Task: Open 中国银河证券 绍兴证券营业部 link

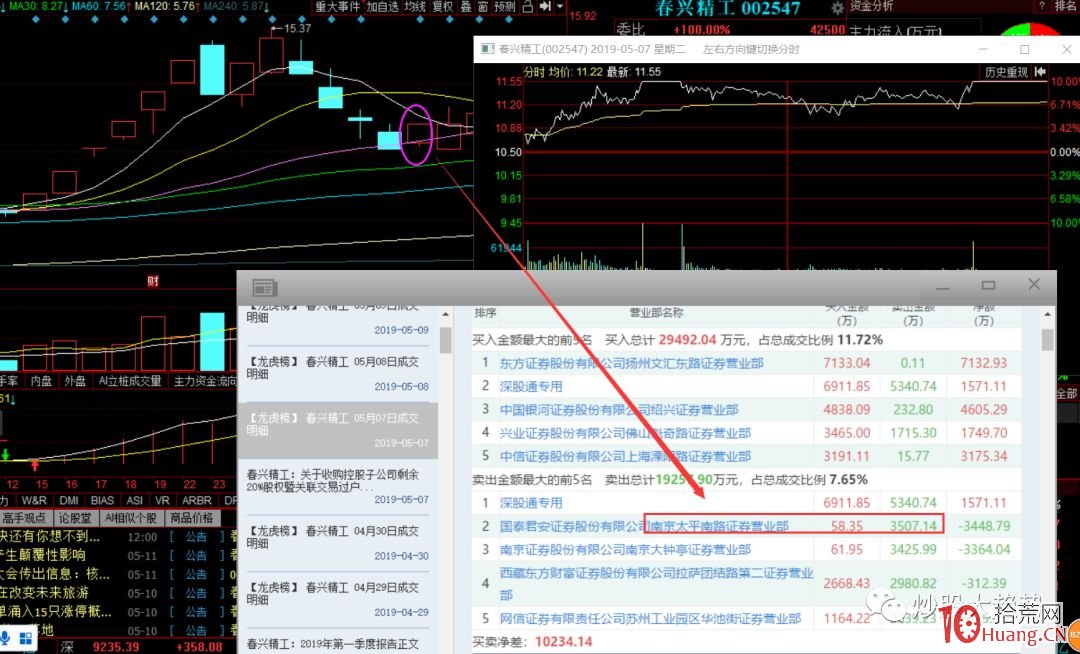Action: 619,410
